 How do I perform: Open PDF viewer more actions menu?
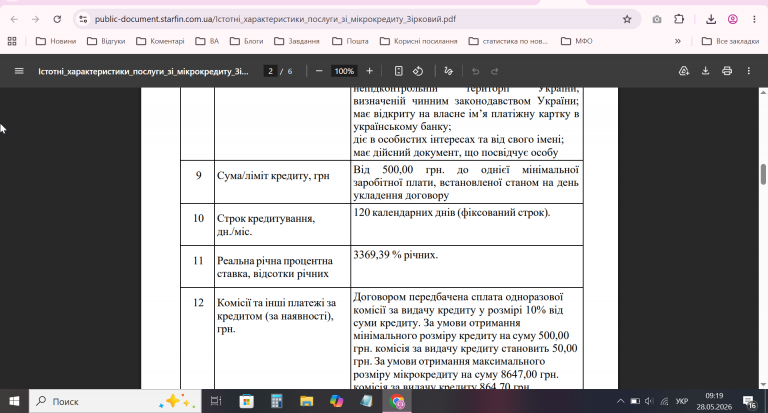[748, 71]
